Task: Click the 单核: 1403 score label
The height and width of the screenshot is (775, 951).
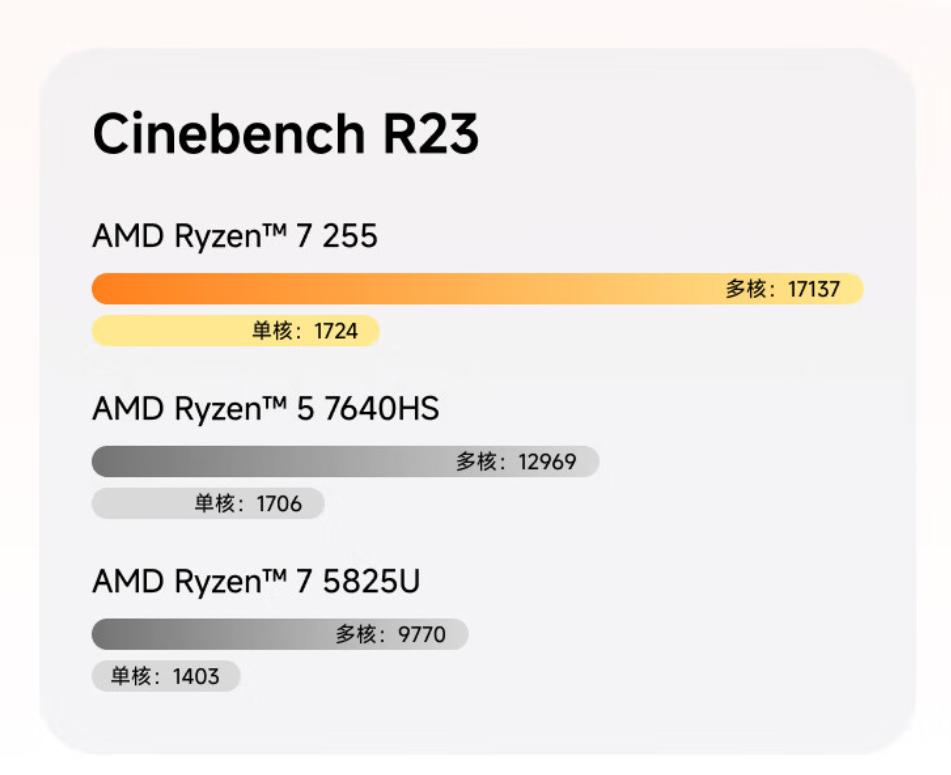Action: tap(165, 676)
